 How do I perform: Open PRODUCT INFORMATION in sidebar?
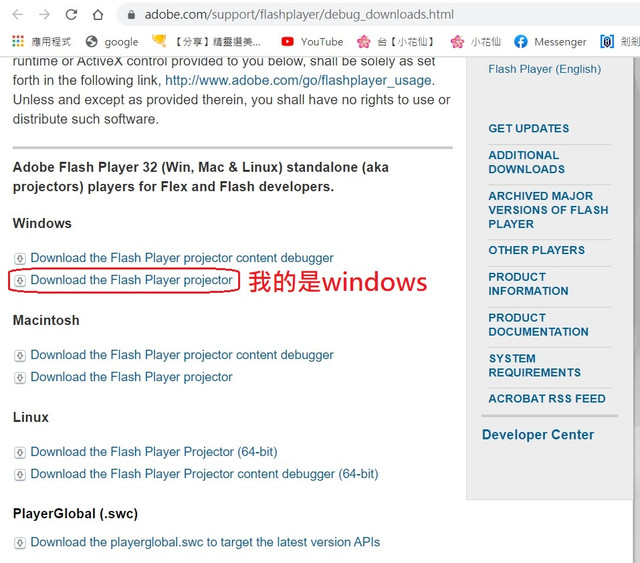pyautogui.click(x=528, y=284)
